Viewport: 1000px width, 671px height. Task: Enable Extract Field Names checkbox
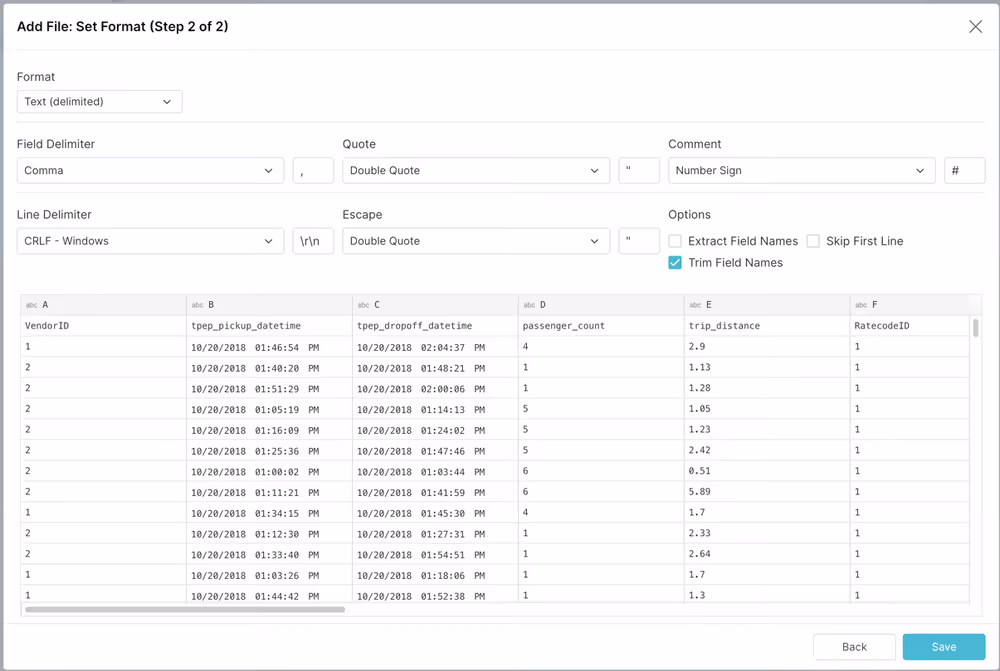pyautogui.click(x=675, y=241)
